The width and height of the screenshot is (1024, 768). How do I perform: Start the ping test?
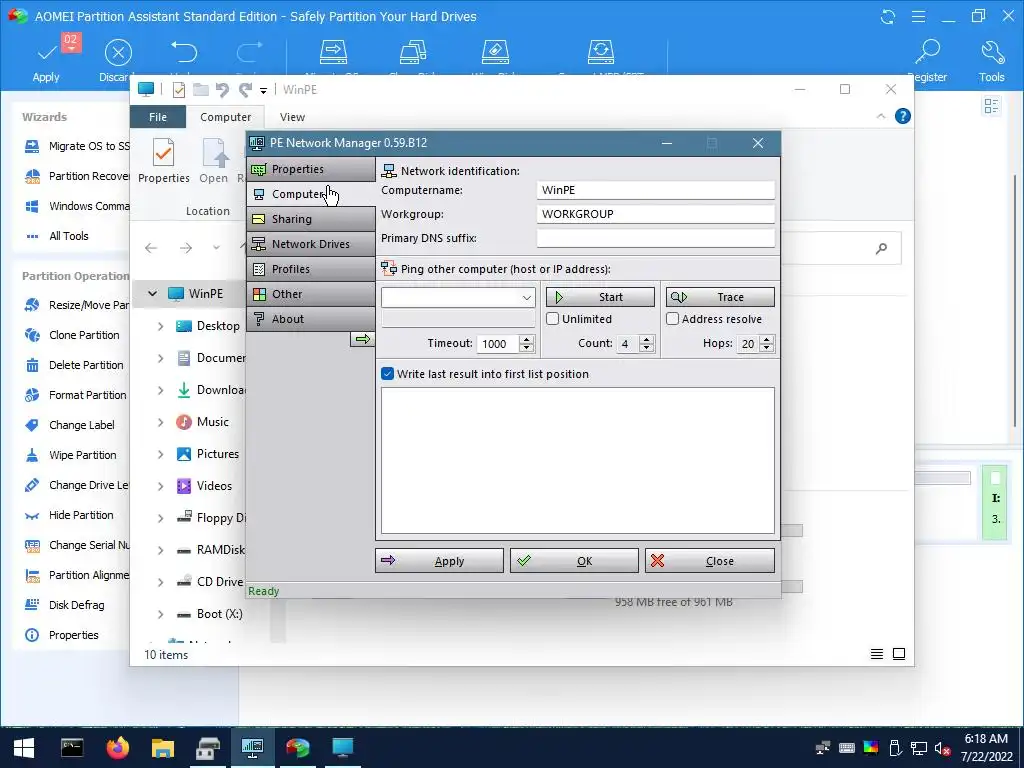(600, 297)
